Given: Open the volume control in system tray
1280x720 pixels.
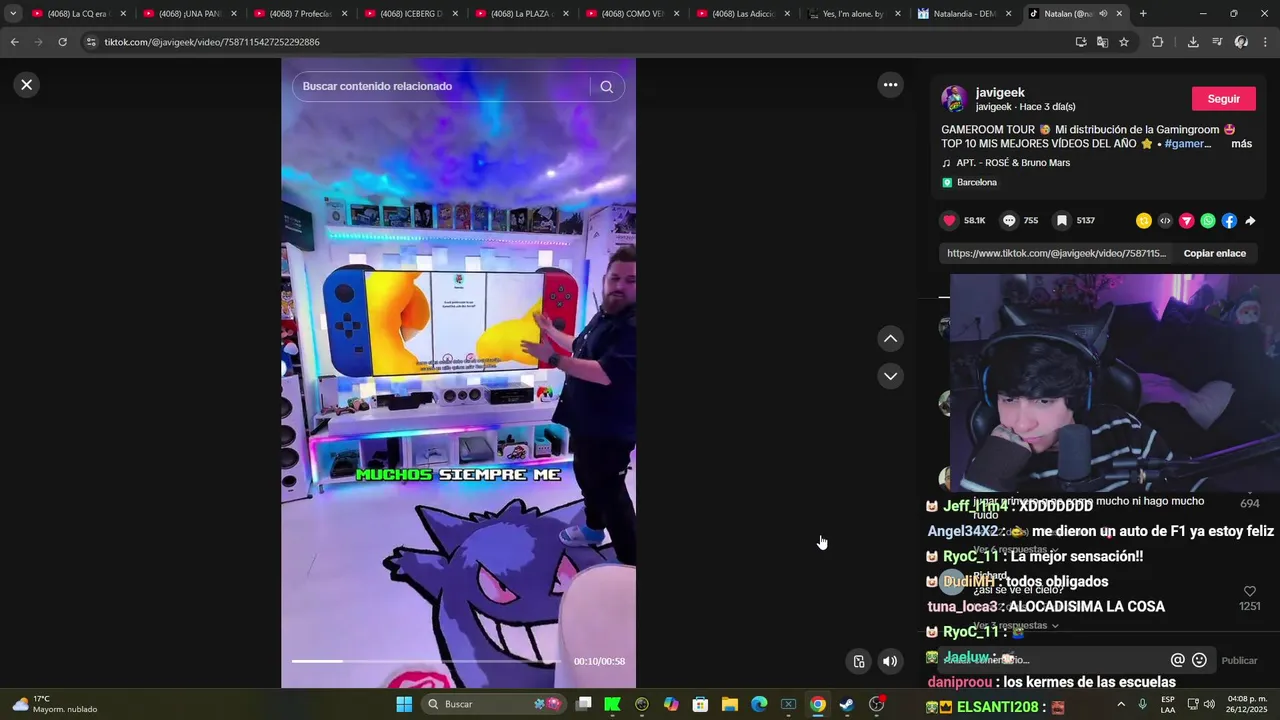Looking at the screenshot, I should click(1209, 704).
